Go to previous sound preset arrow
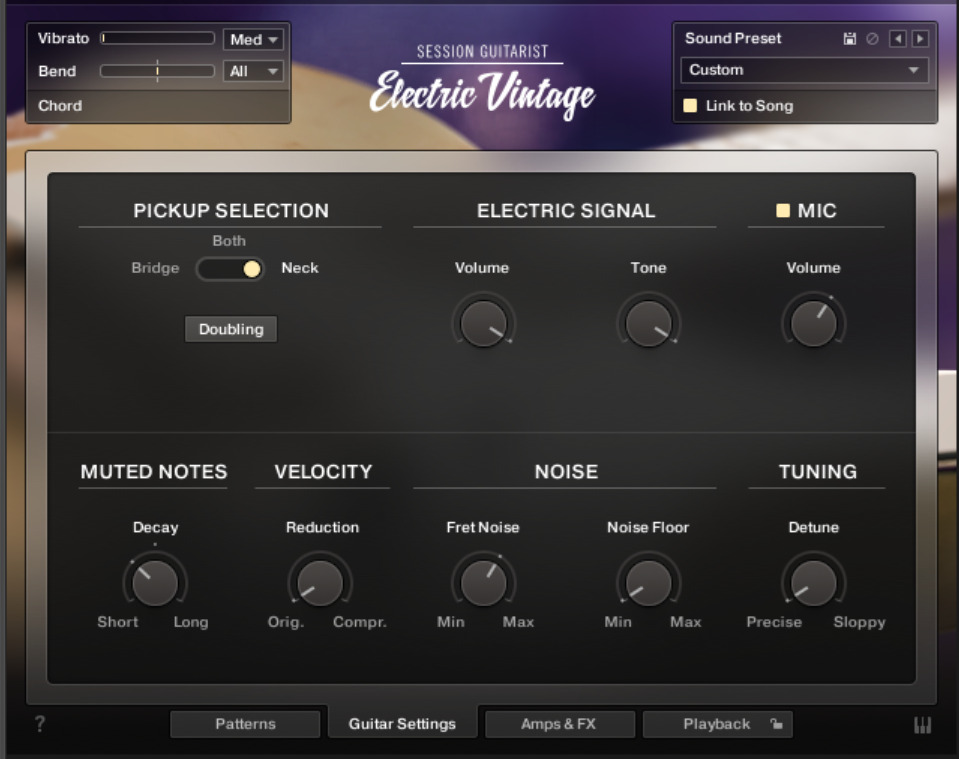The height and width of the screenshot is (759, 959). click(897, 39)
